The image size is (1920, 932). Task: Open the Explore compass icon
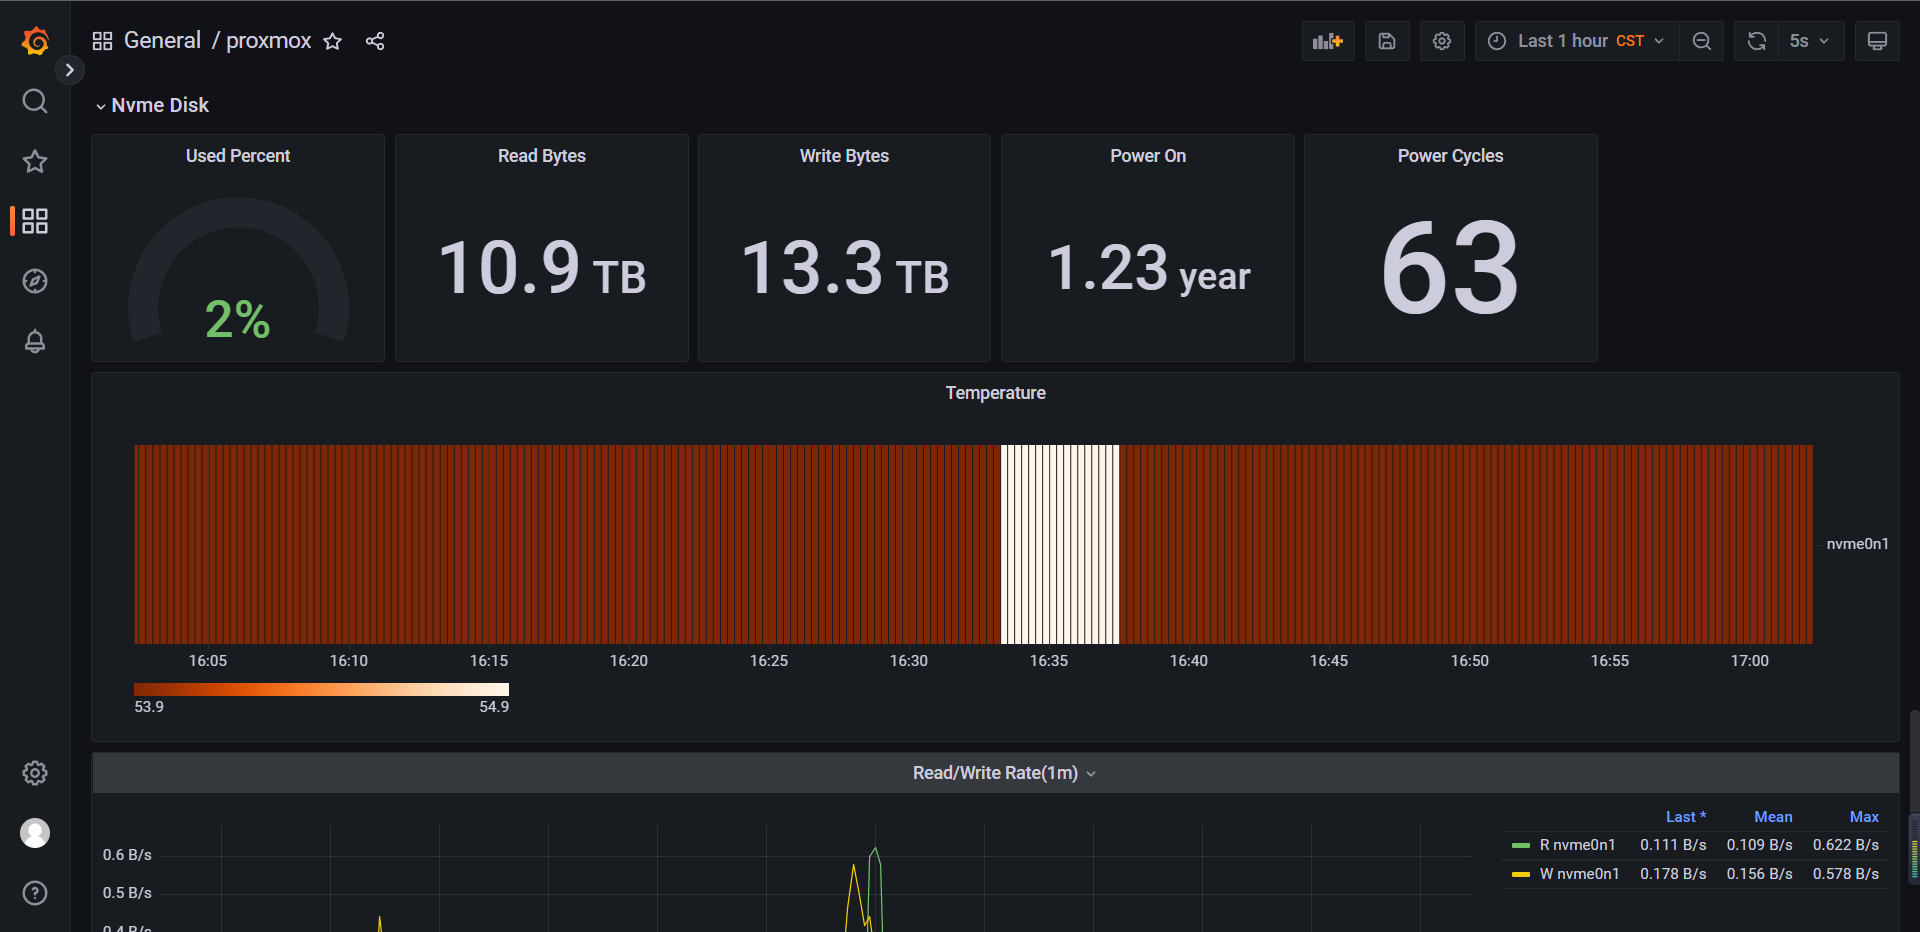[x=35, y=281]
